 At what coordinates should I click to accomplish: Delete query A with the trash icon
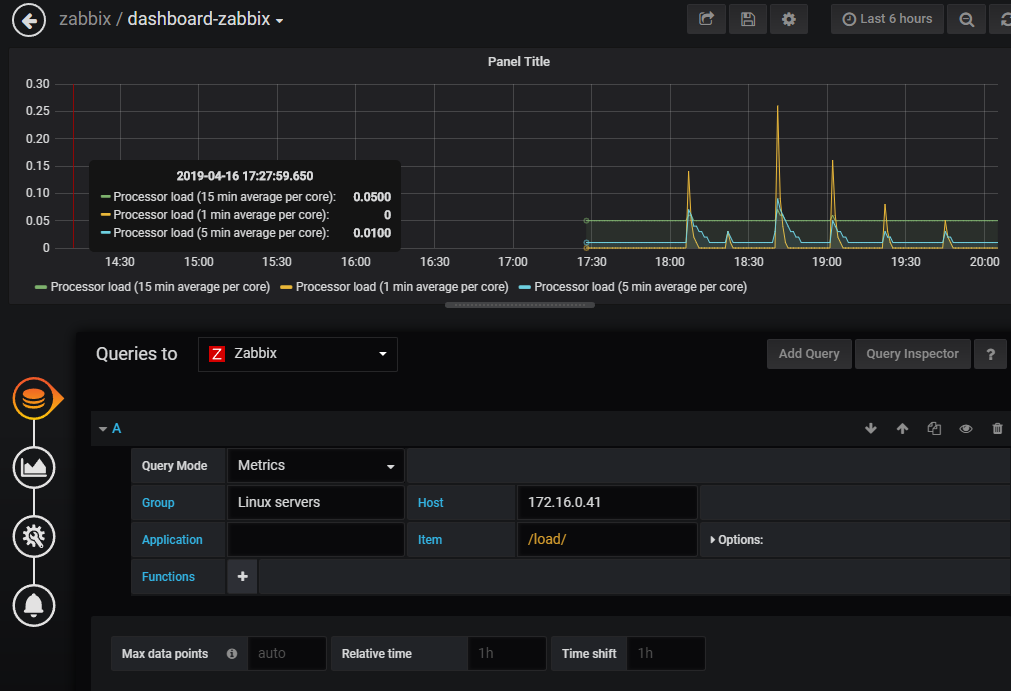(997, 429)
